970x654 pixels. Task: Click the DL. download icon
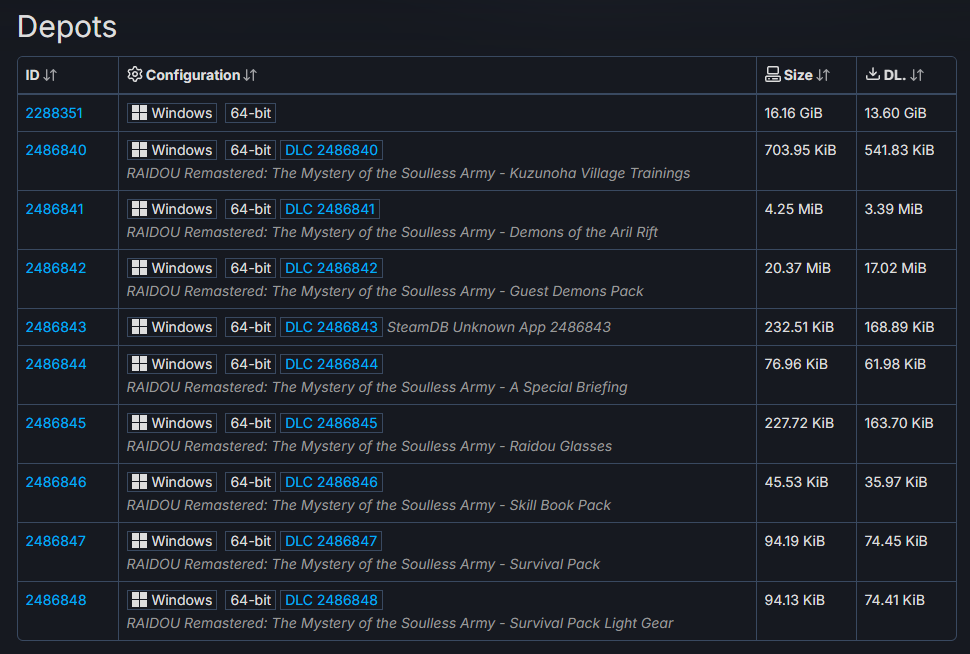point(872,75)
